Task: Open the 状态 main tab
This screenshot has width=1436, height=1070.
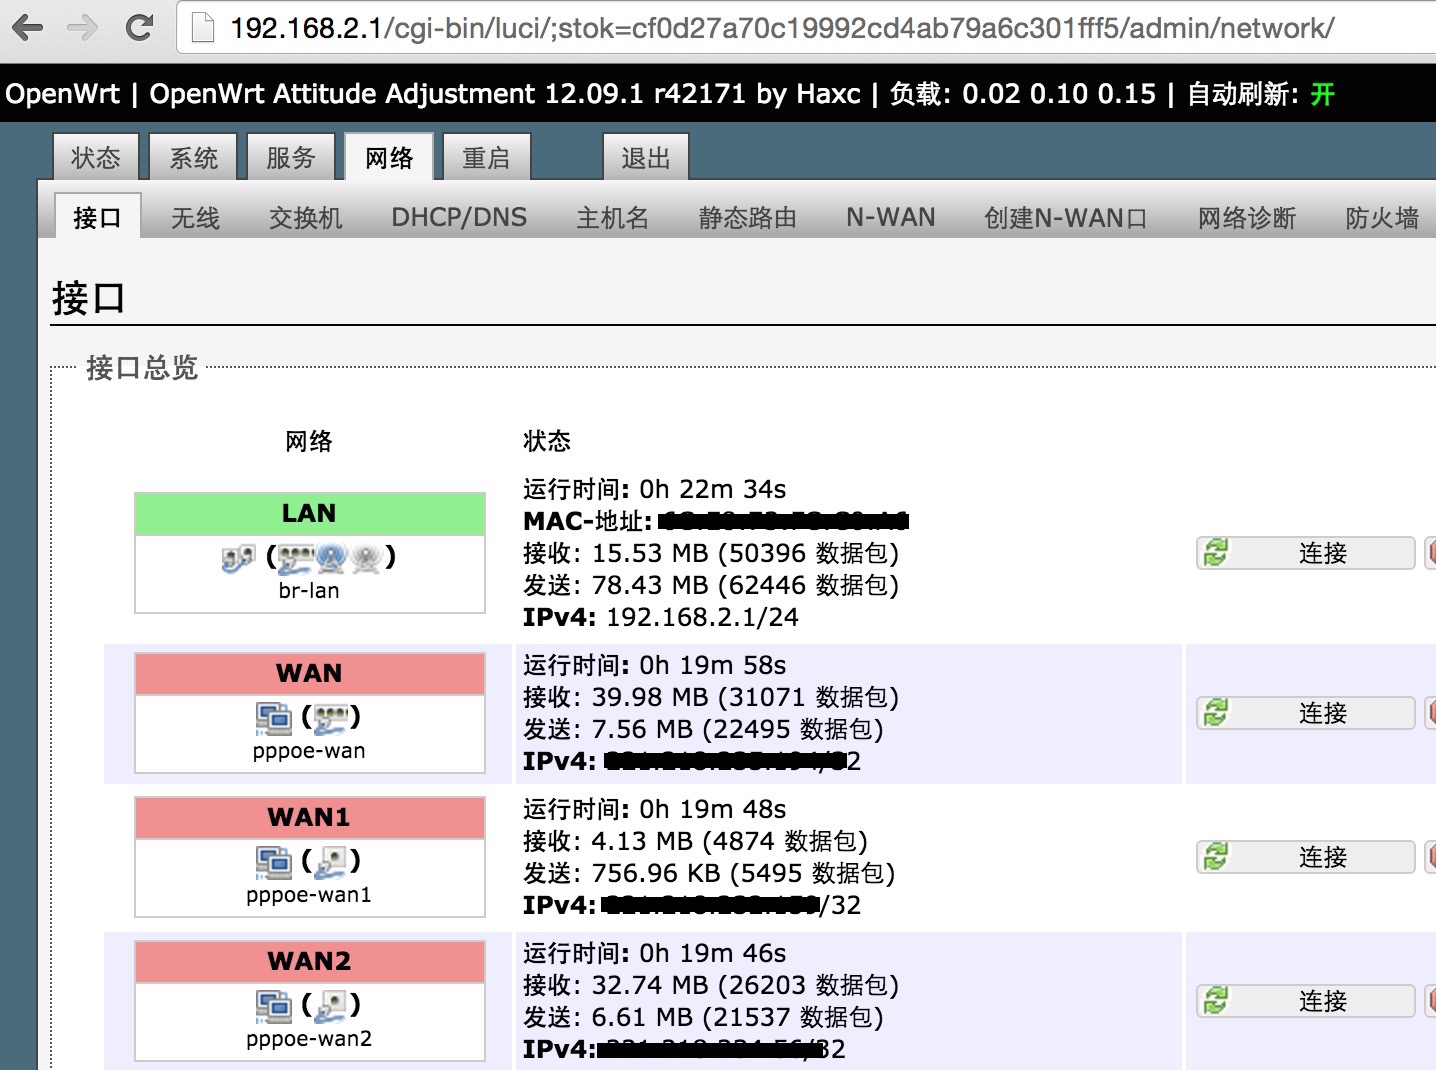Action: [95, 157]
